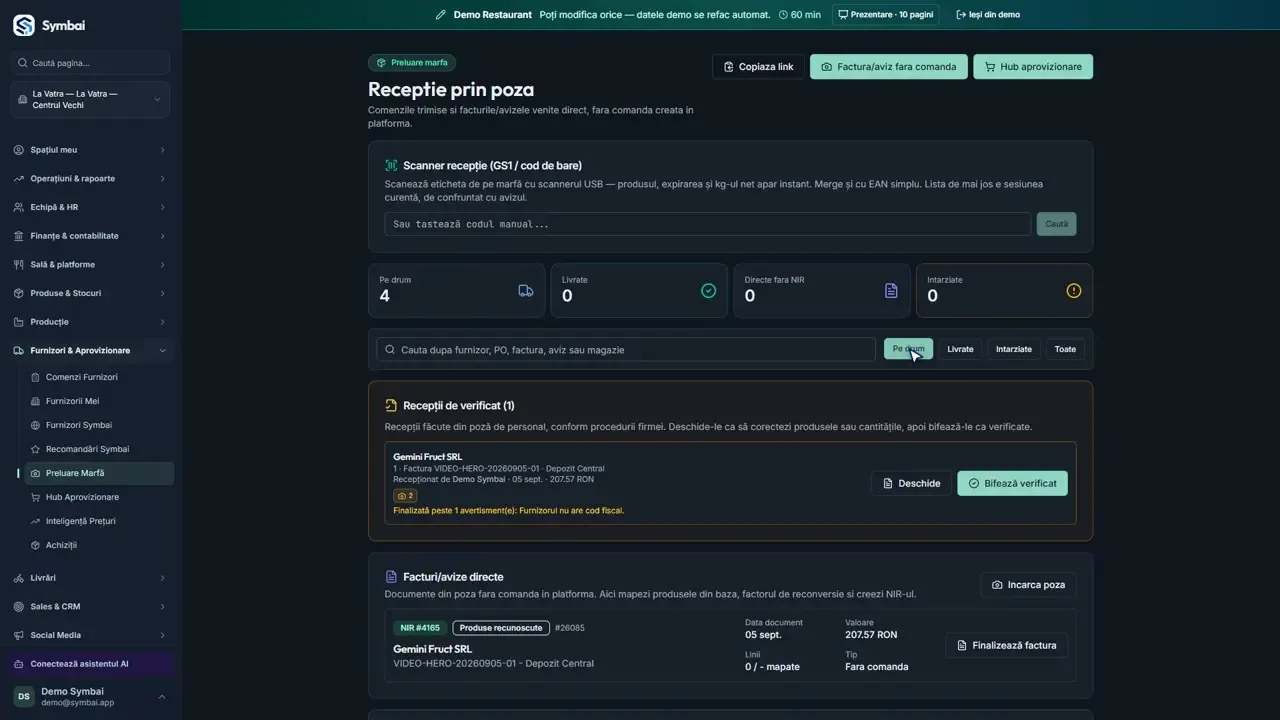Click the manual barcode code input field

[707, 224]
